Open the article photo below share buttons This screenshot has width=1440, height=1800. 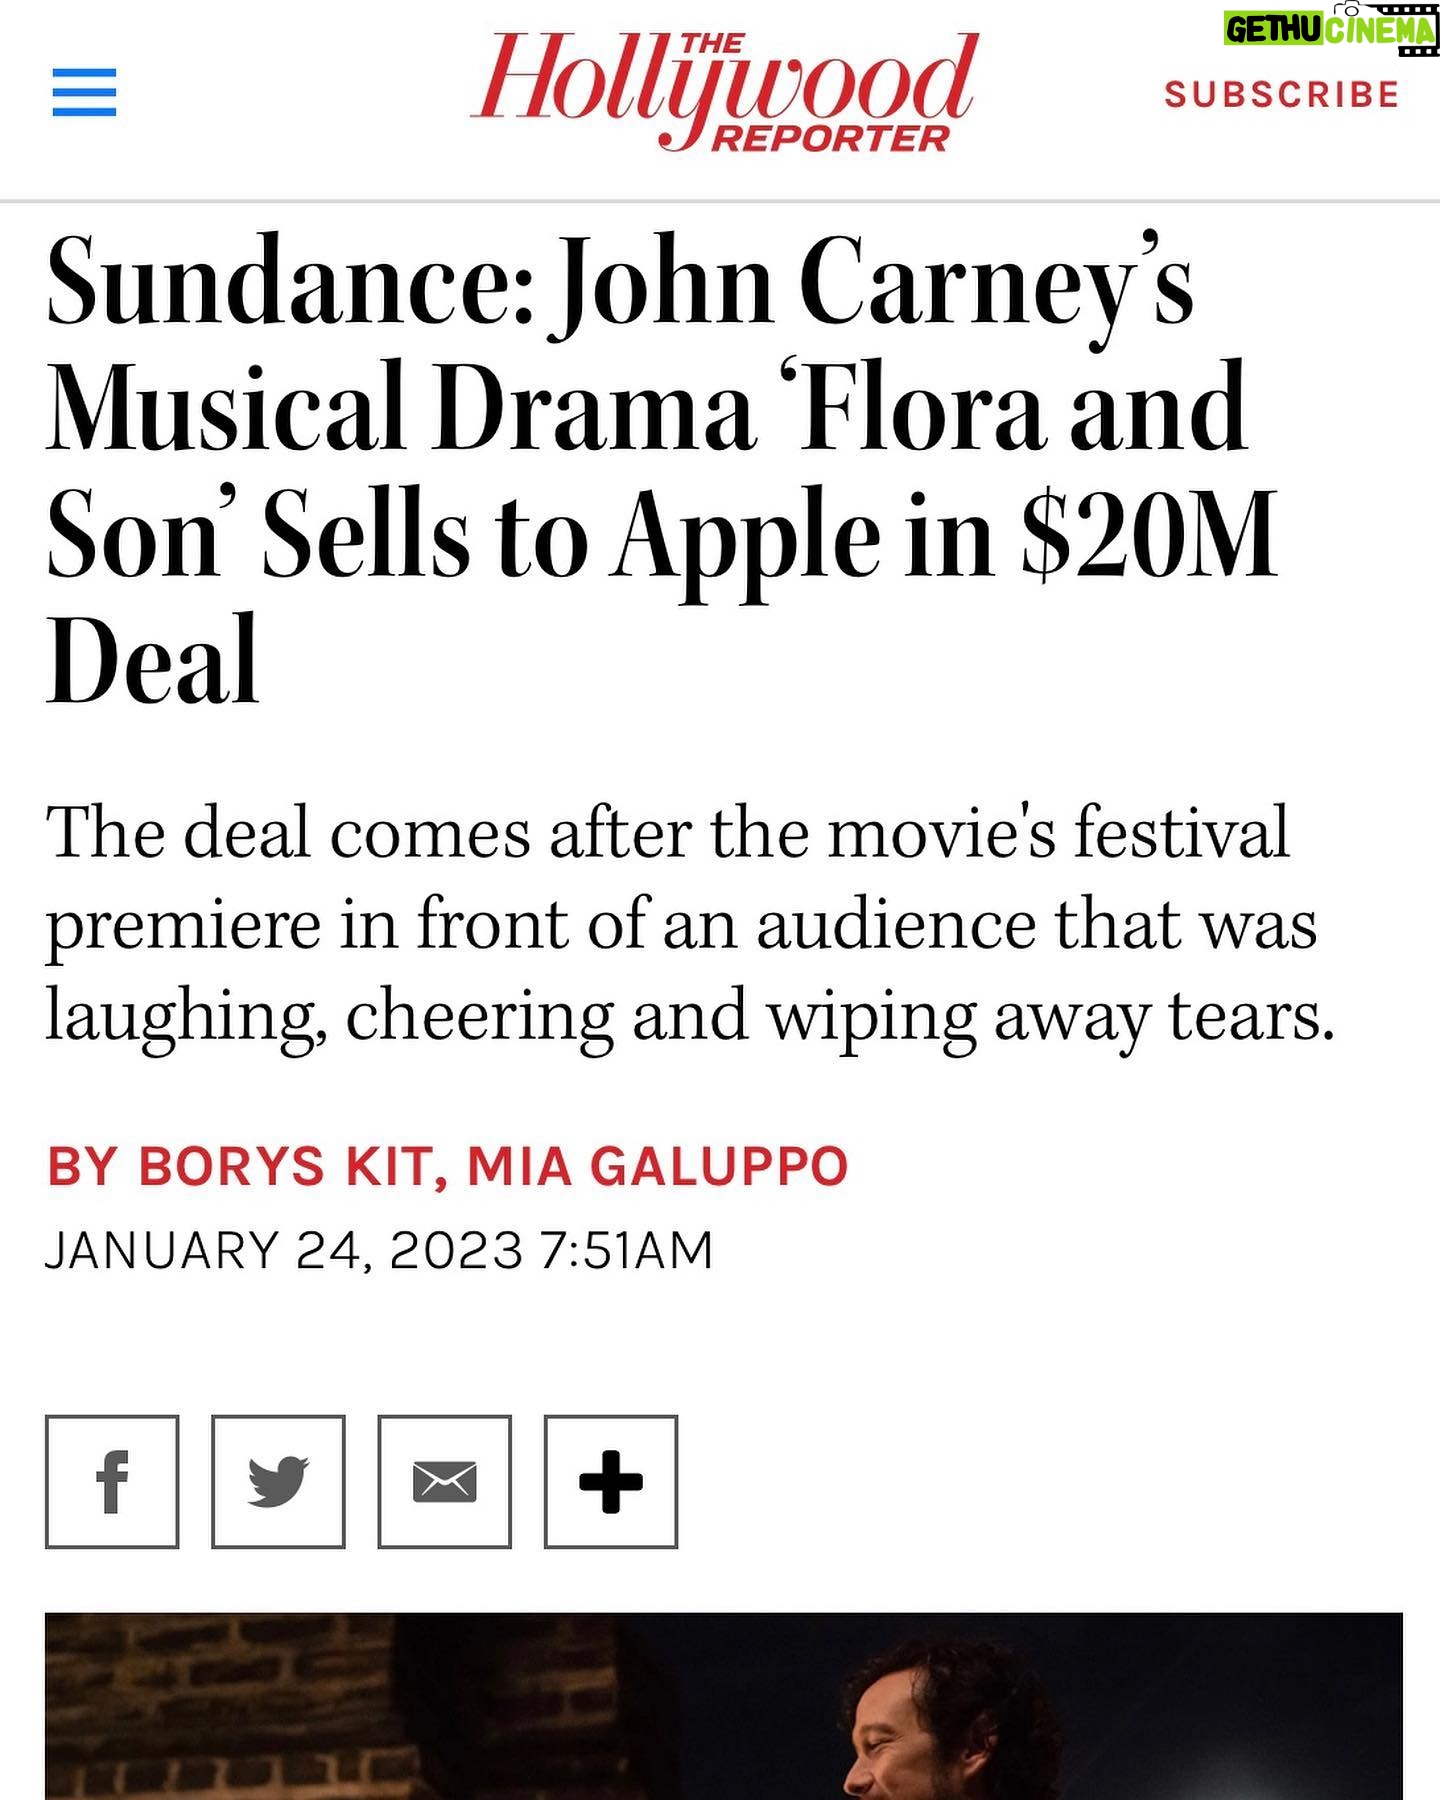pyautogui.click(x=723, y=1705)
